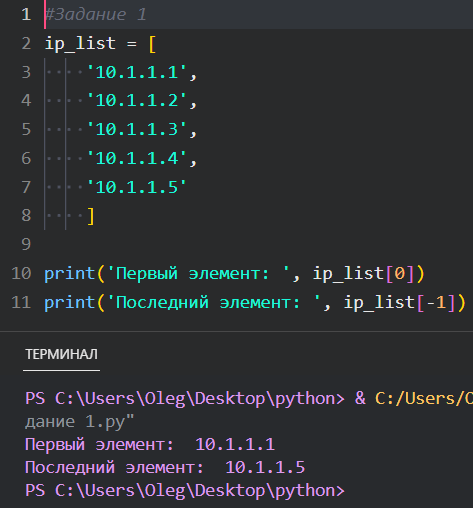Click the 'дание 1.py"' text in terminal
This screenshot has height=508, width=473.
tap(79, 422)
